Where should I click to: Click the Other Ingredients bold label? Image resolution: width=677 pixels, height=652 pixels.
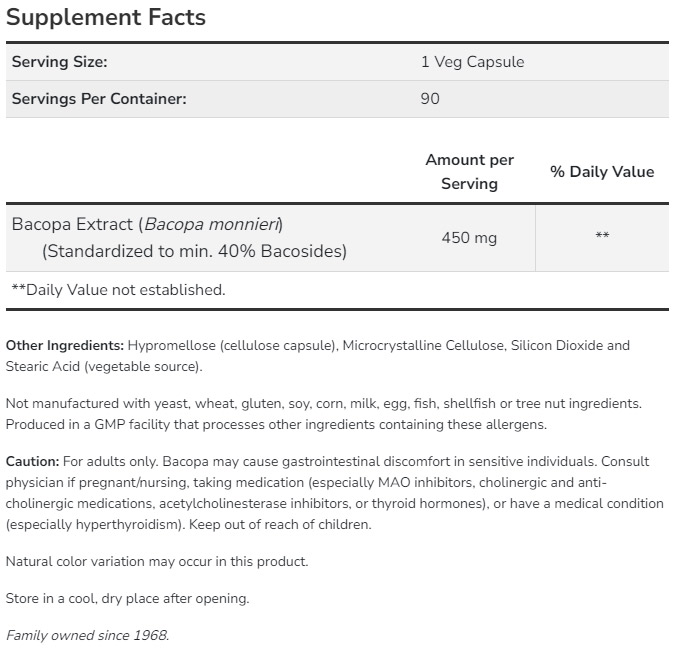[x=65, y=345]
